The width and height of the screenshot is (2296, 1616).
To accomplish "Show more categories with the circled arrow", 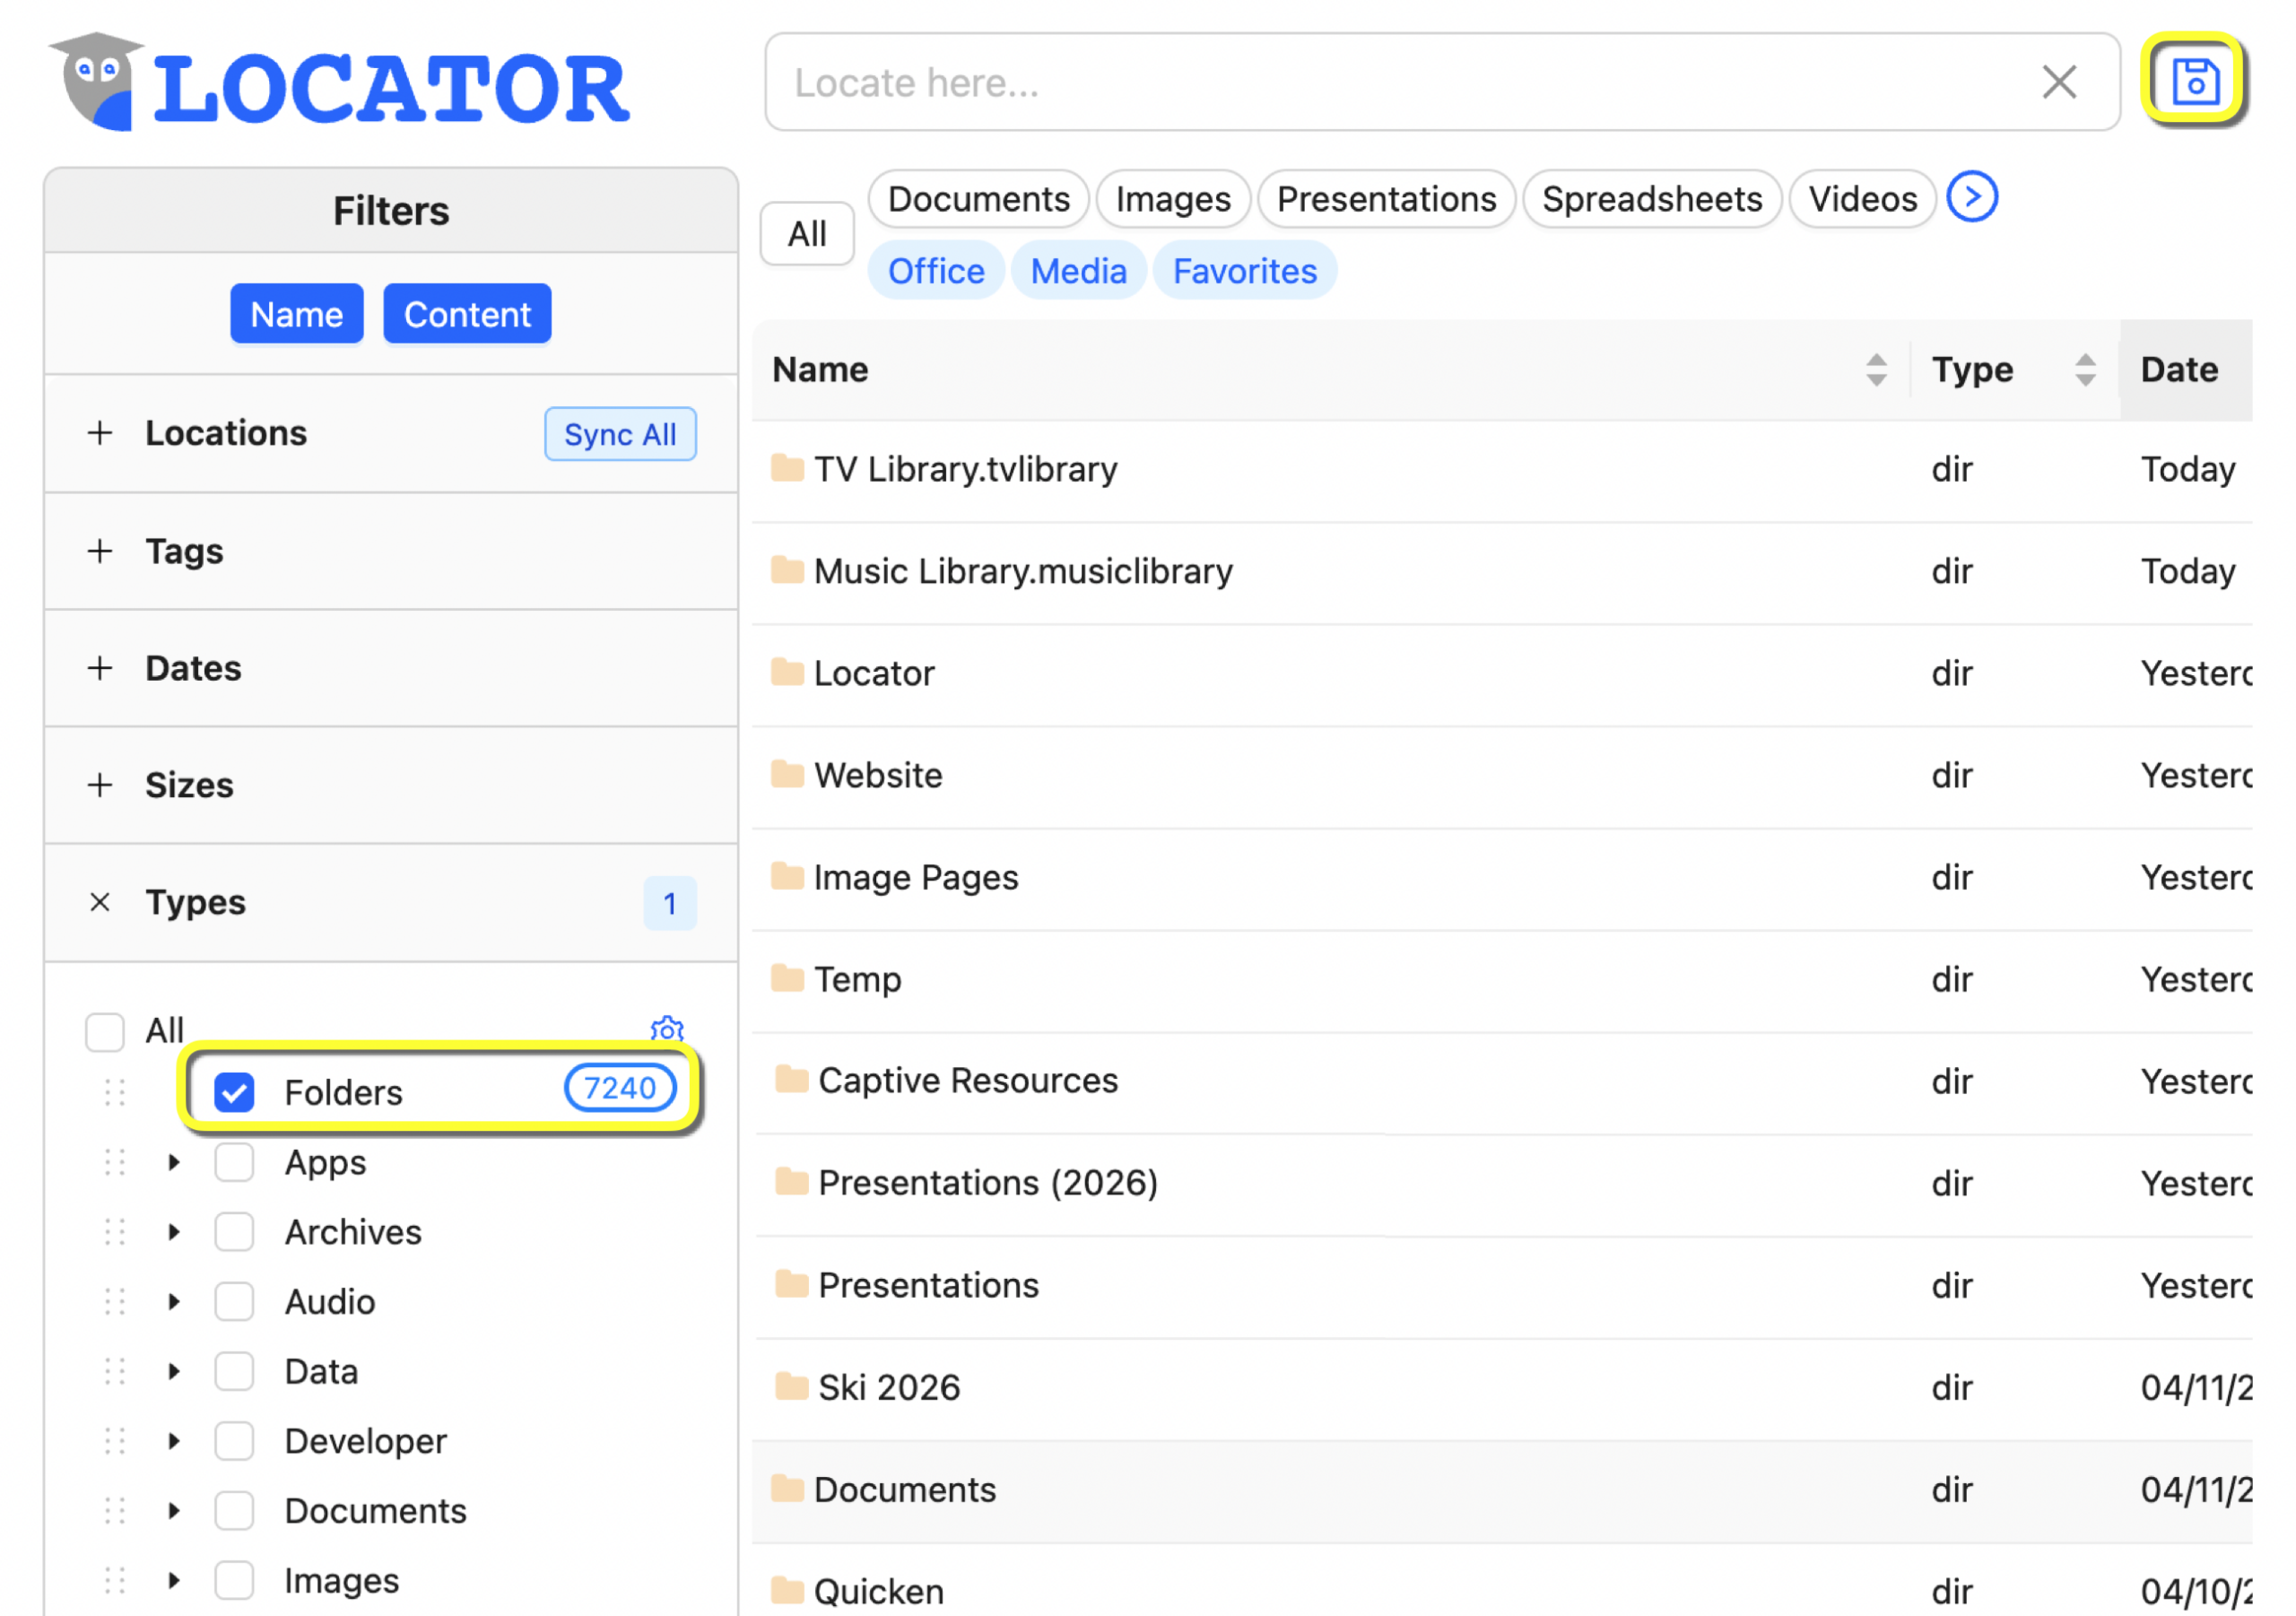I will [1971, 197].
